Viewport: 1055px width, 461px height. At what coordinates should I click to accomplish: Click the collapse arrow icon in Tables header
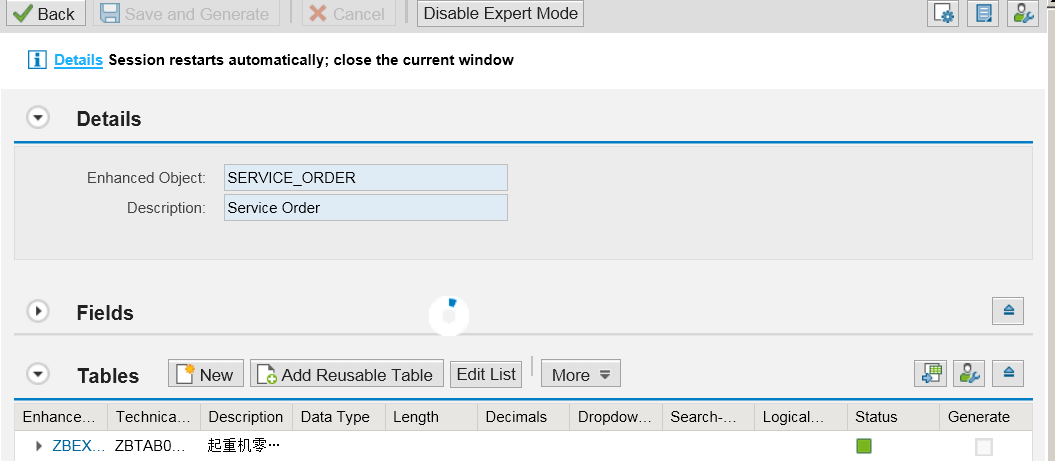[1008, 374]
